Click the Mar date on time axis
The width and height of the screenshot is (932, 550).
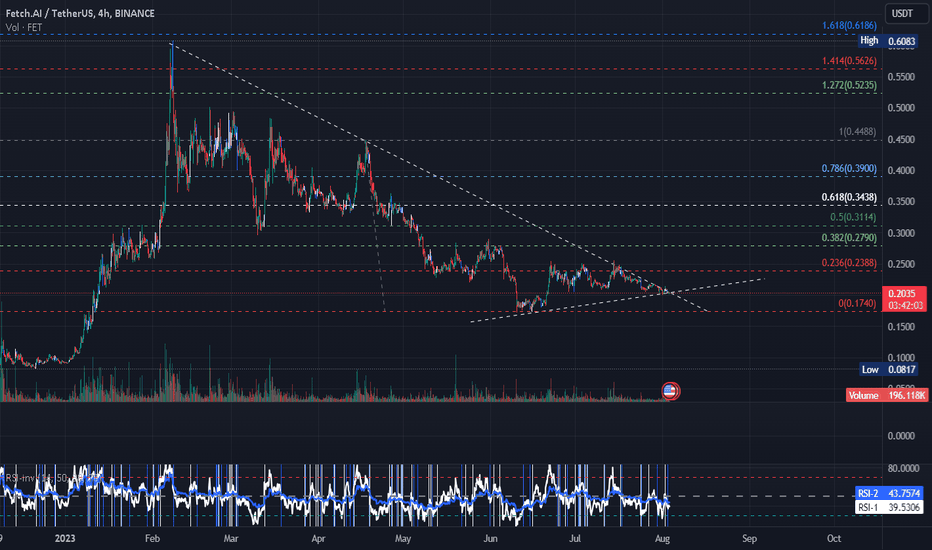point(231,539)
